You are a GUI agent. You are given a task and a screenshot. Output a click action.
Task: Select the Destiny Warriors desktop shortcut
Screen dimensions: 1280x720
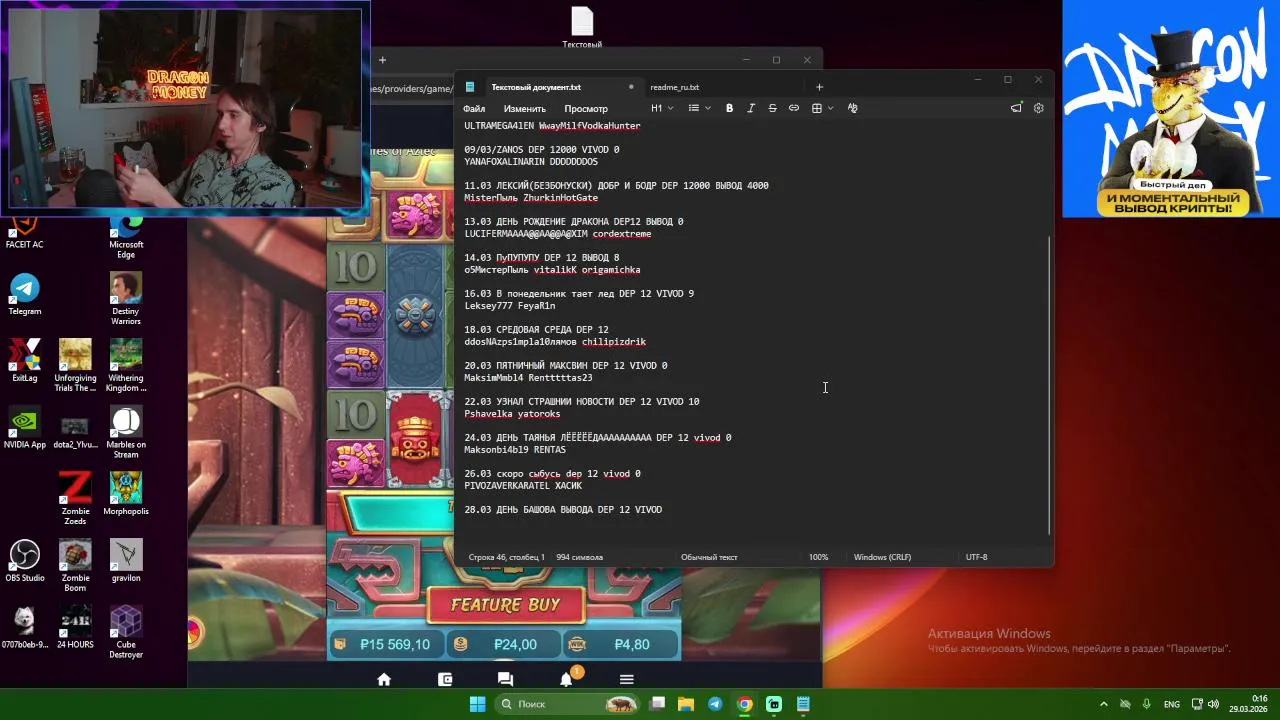(x=126, y=299)
